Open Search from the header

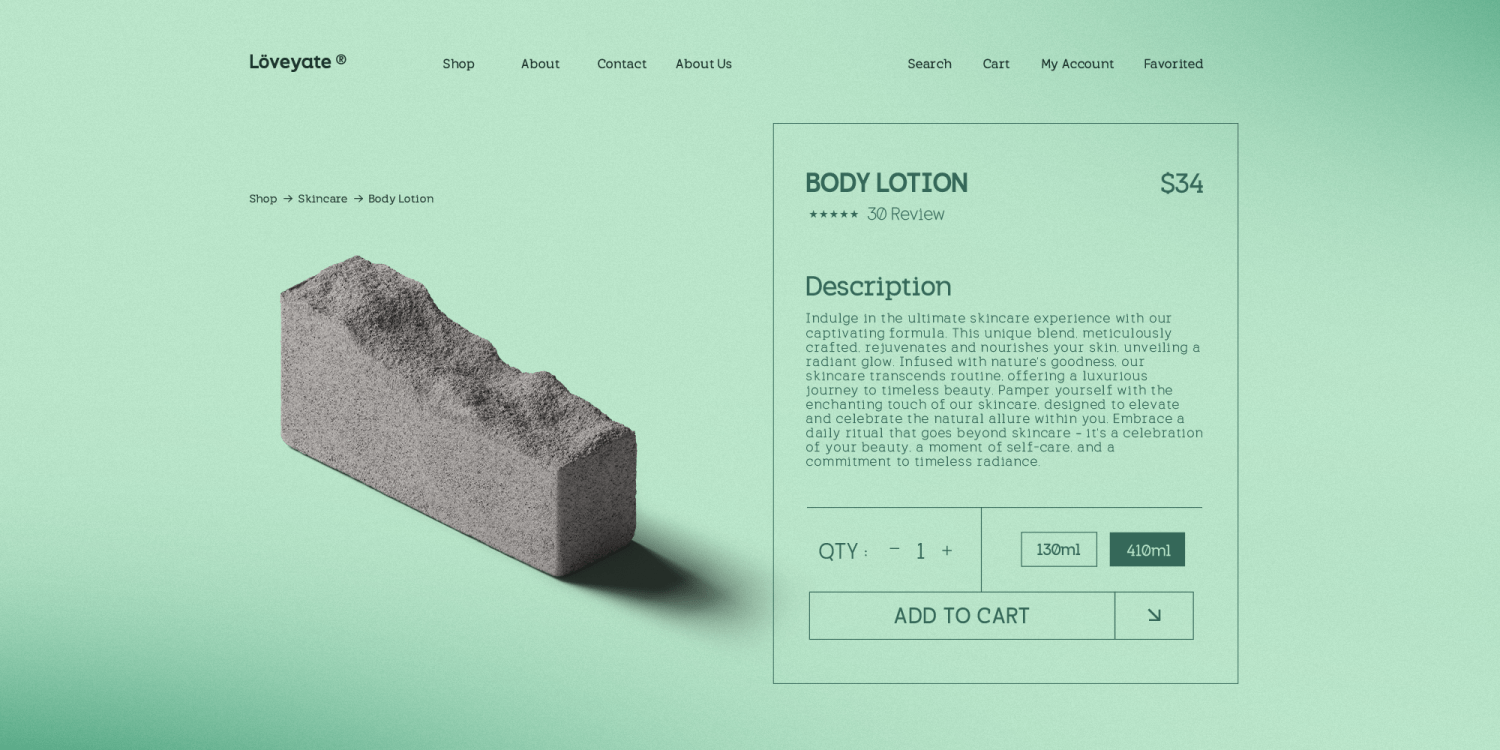[929, 64]
